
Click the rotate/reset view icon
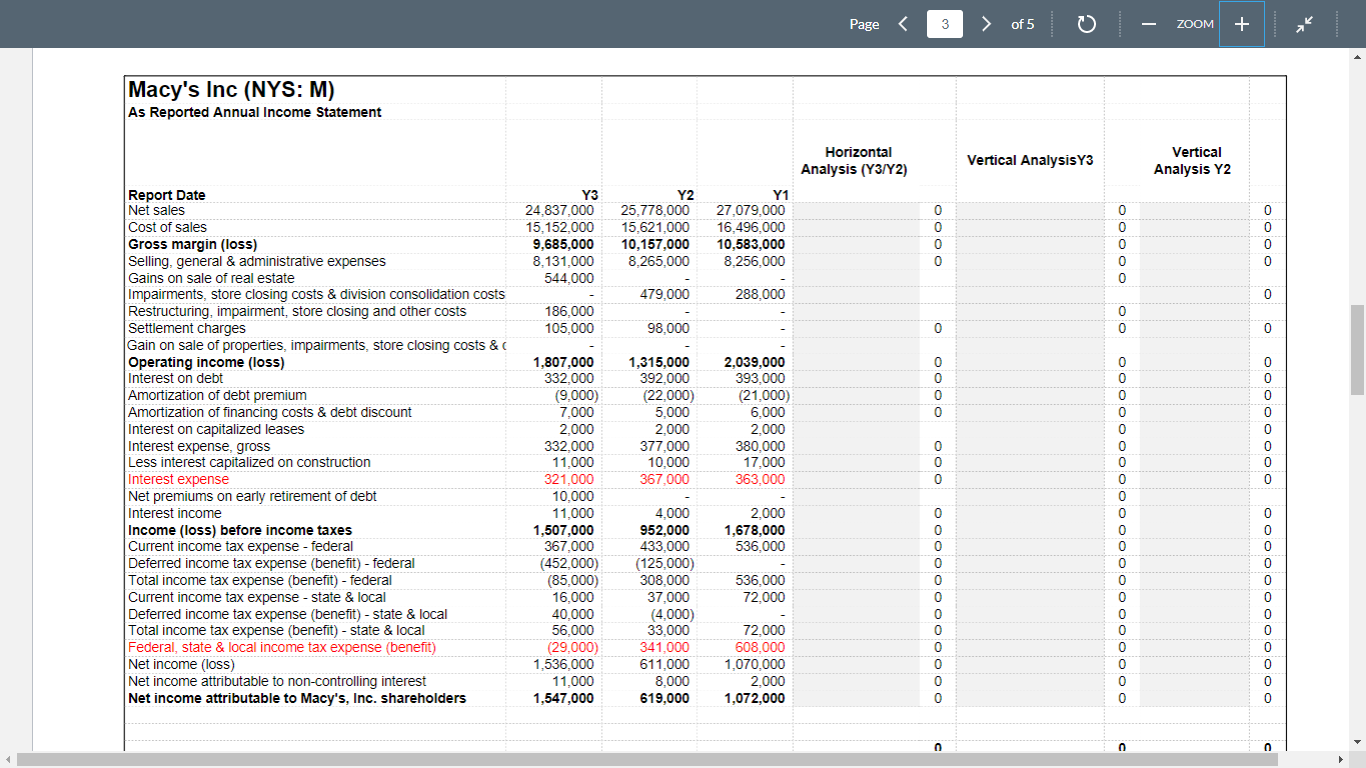(1087, 24)
